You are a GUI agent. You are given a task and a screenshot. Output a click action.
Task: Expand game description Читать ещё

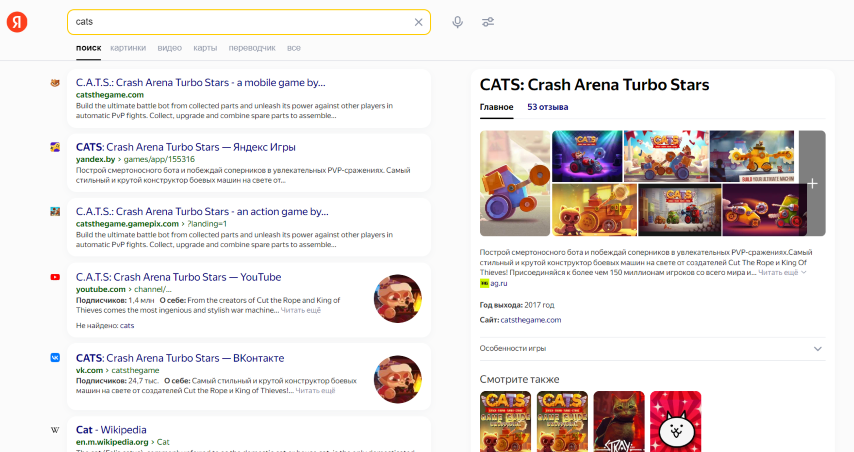click(x=782, y=272)
